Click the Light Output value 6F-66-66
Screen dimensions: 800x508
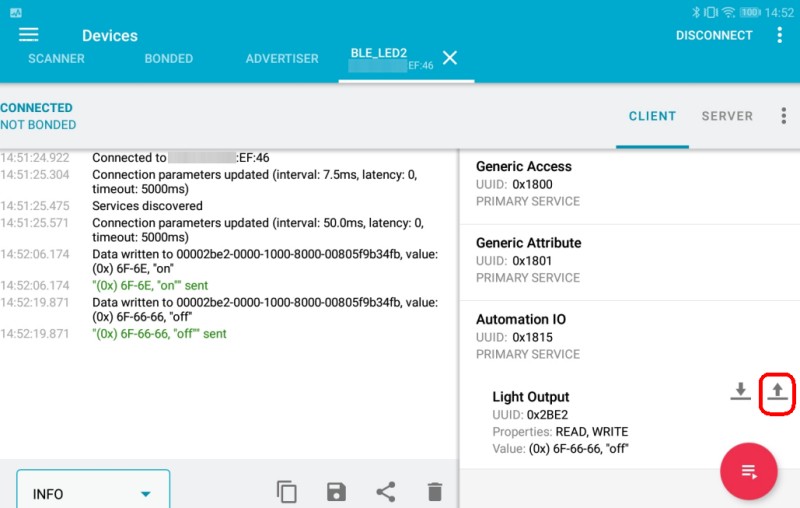click(x=579, y=449)
